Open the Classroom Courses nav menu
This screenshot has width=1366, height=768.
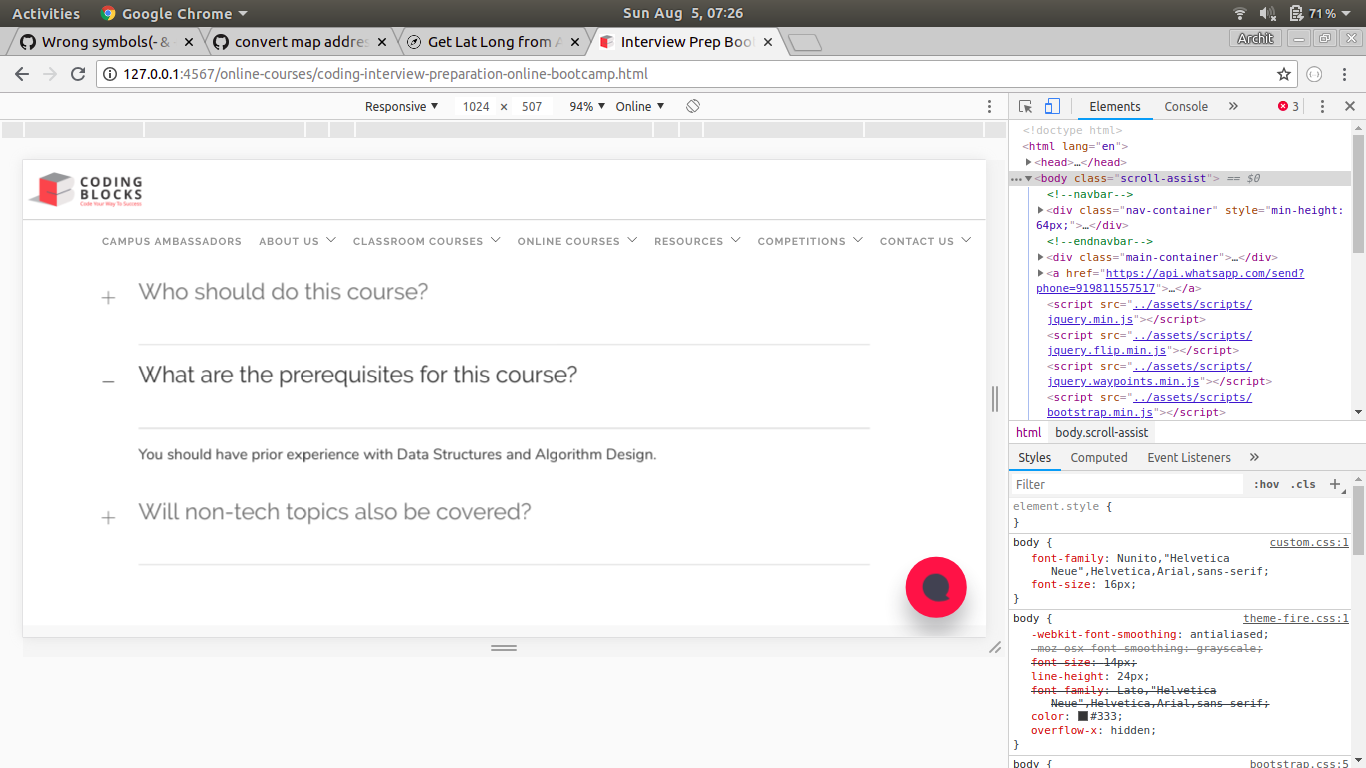point(426,241)
